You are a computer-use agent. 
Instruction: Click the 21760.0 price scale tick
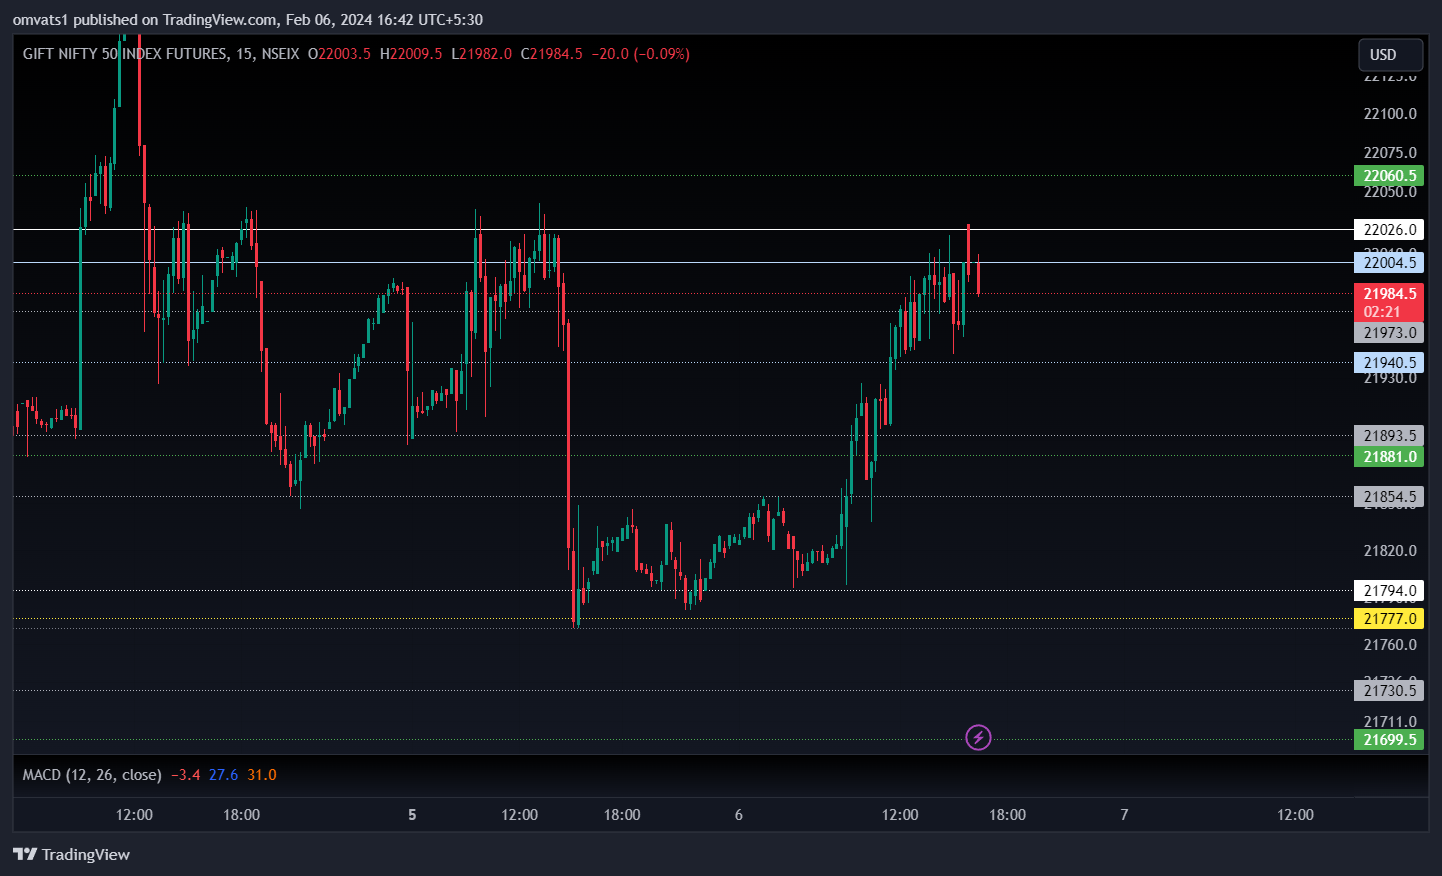pos(1390,645)
